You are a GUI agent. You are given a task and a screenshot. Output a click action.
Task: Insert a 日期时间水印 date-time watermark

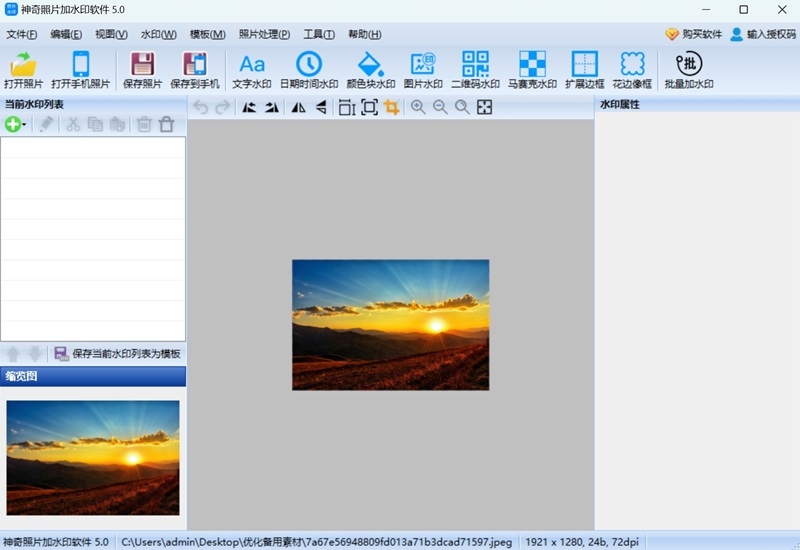[x=309, y=70]
